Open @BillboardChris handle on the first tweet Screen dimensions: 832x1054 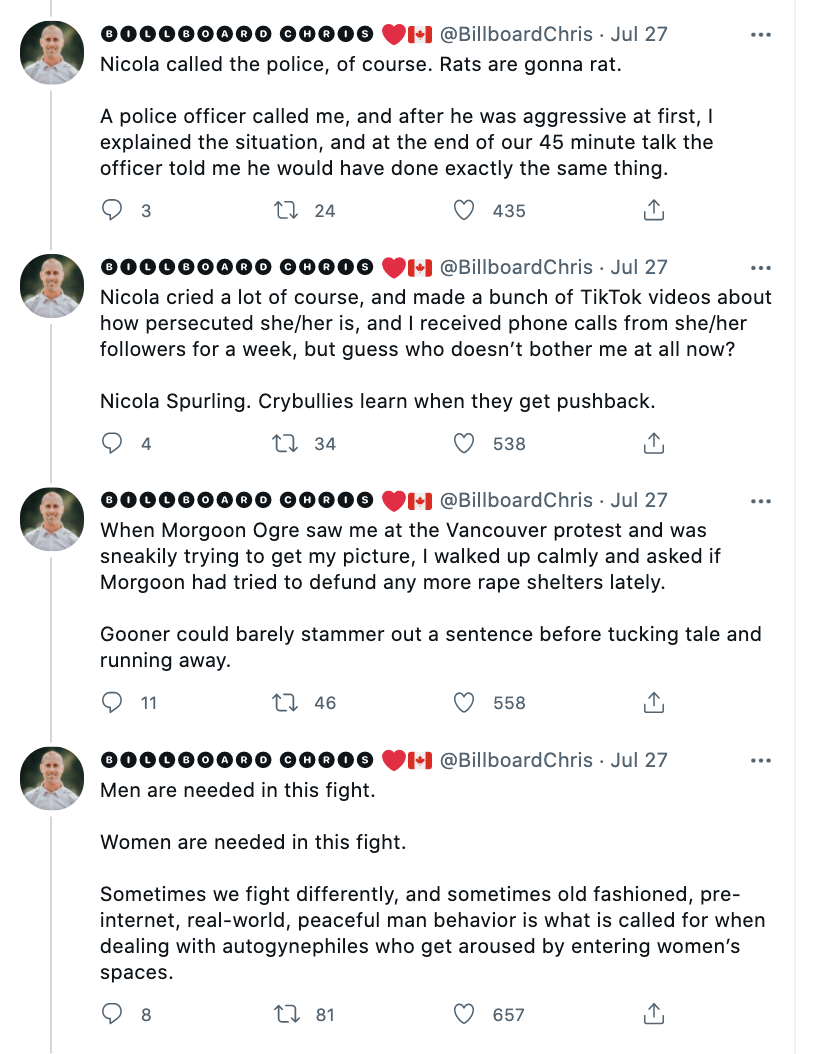click(x=516, y=34)
